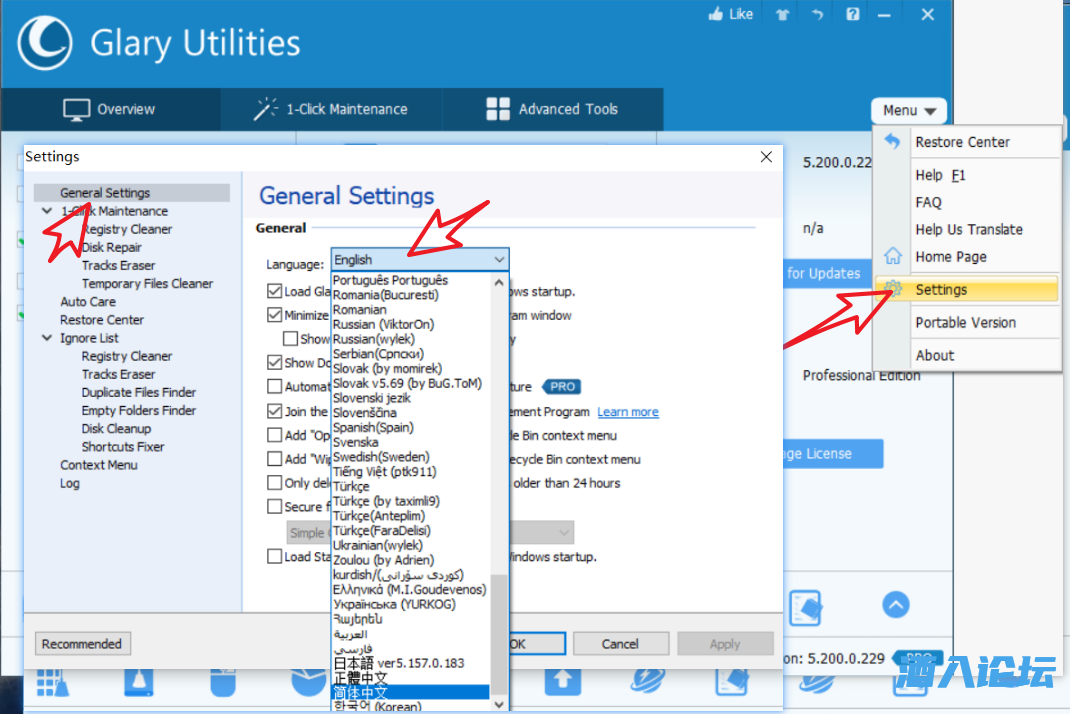Click the undo arrow icon in title bar
Image resolution: width=1070 pixels, height=714 pixels.
[x=817, y=14]
